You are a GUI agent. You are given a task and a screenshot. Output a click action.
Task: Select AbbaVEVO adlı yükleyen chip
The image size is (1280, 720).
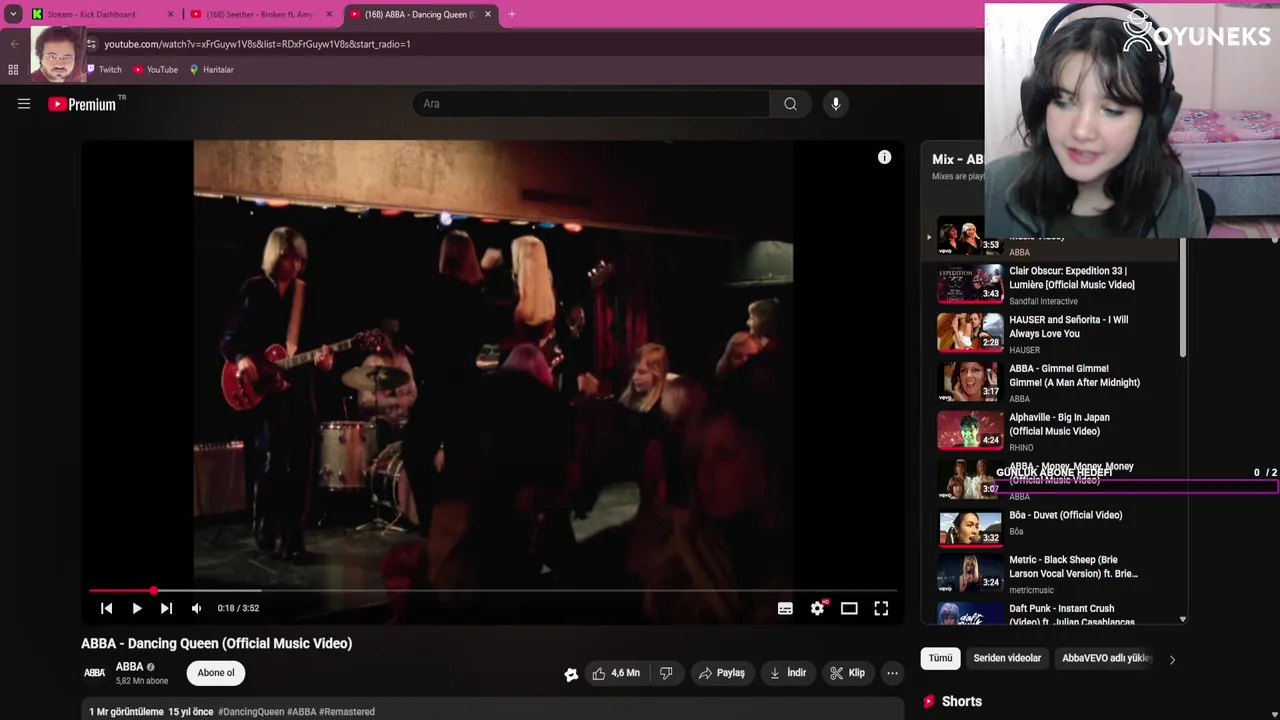click(1107, 658)
